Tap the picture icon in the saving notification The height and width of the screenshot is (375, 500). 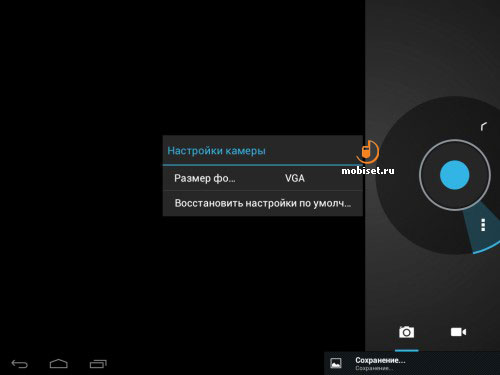[336, 363]
